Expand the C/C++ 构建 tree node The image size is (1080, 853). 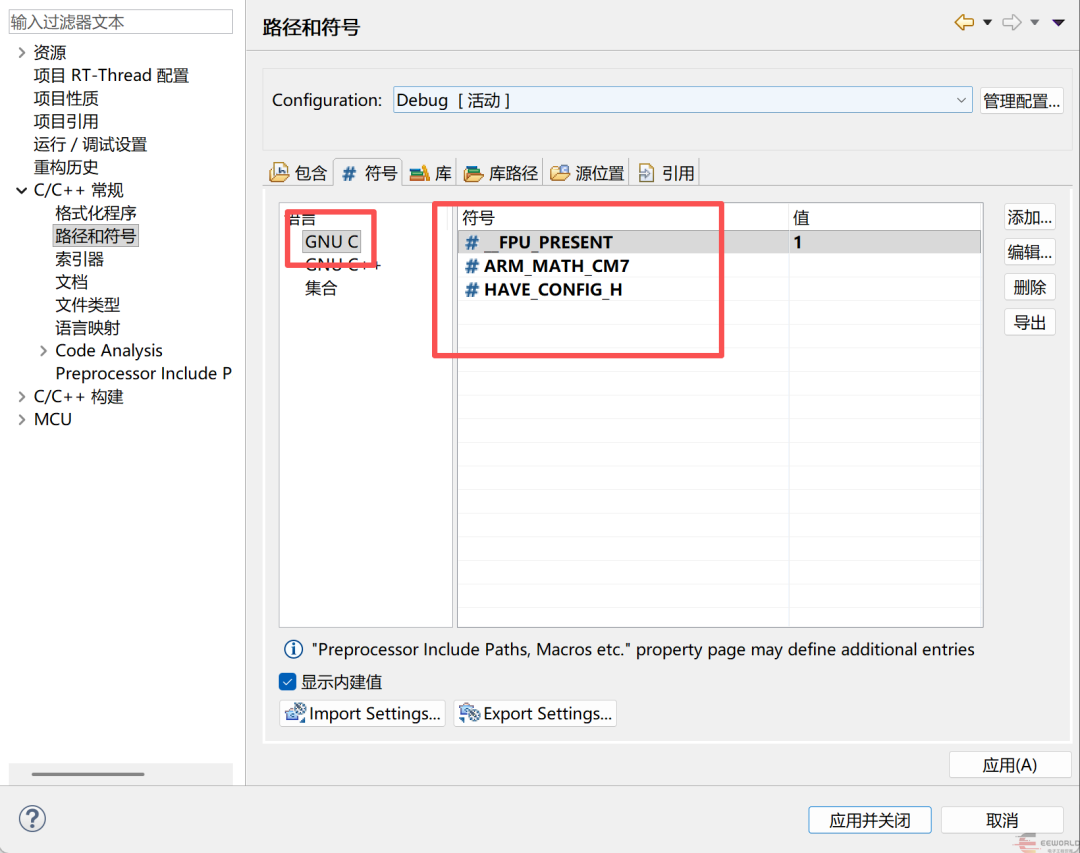[x=21, y=397]
